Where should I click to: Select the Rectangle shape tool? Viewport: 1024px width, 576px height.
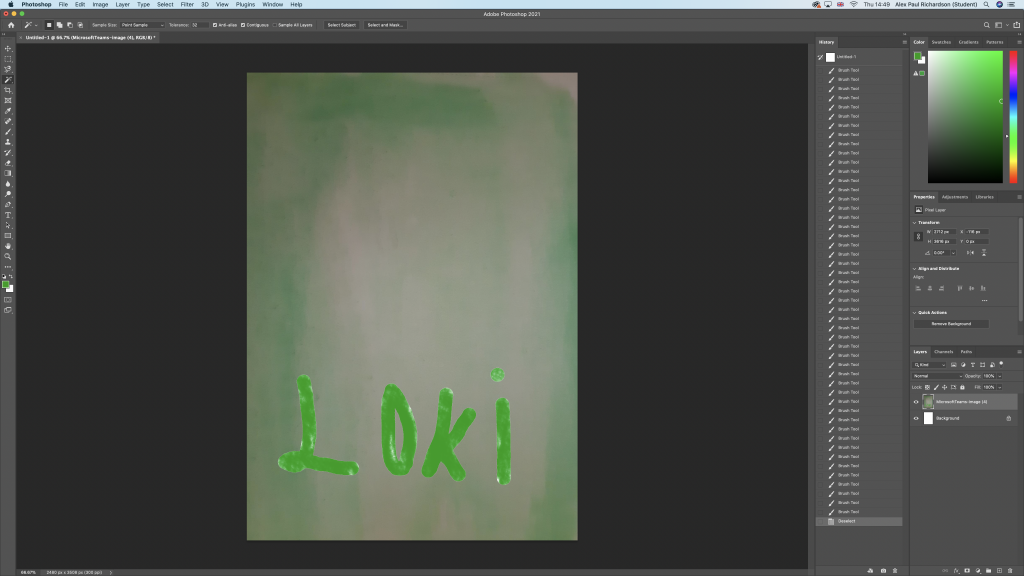[8, 236]
